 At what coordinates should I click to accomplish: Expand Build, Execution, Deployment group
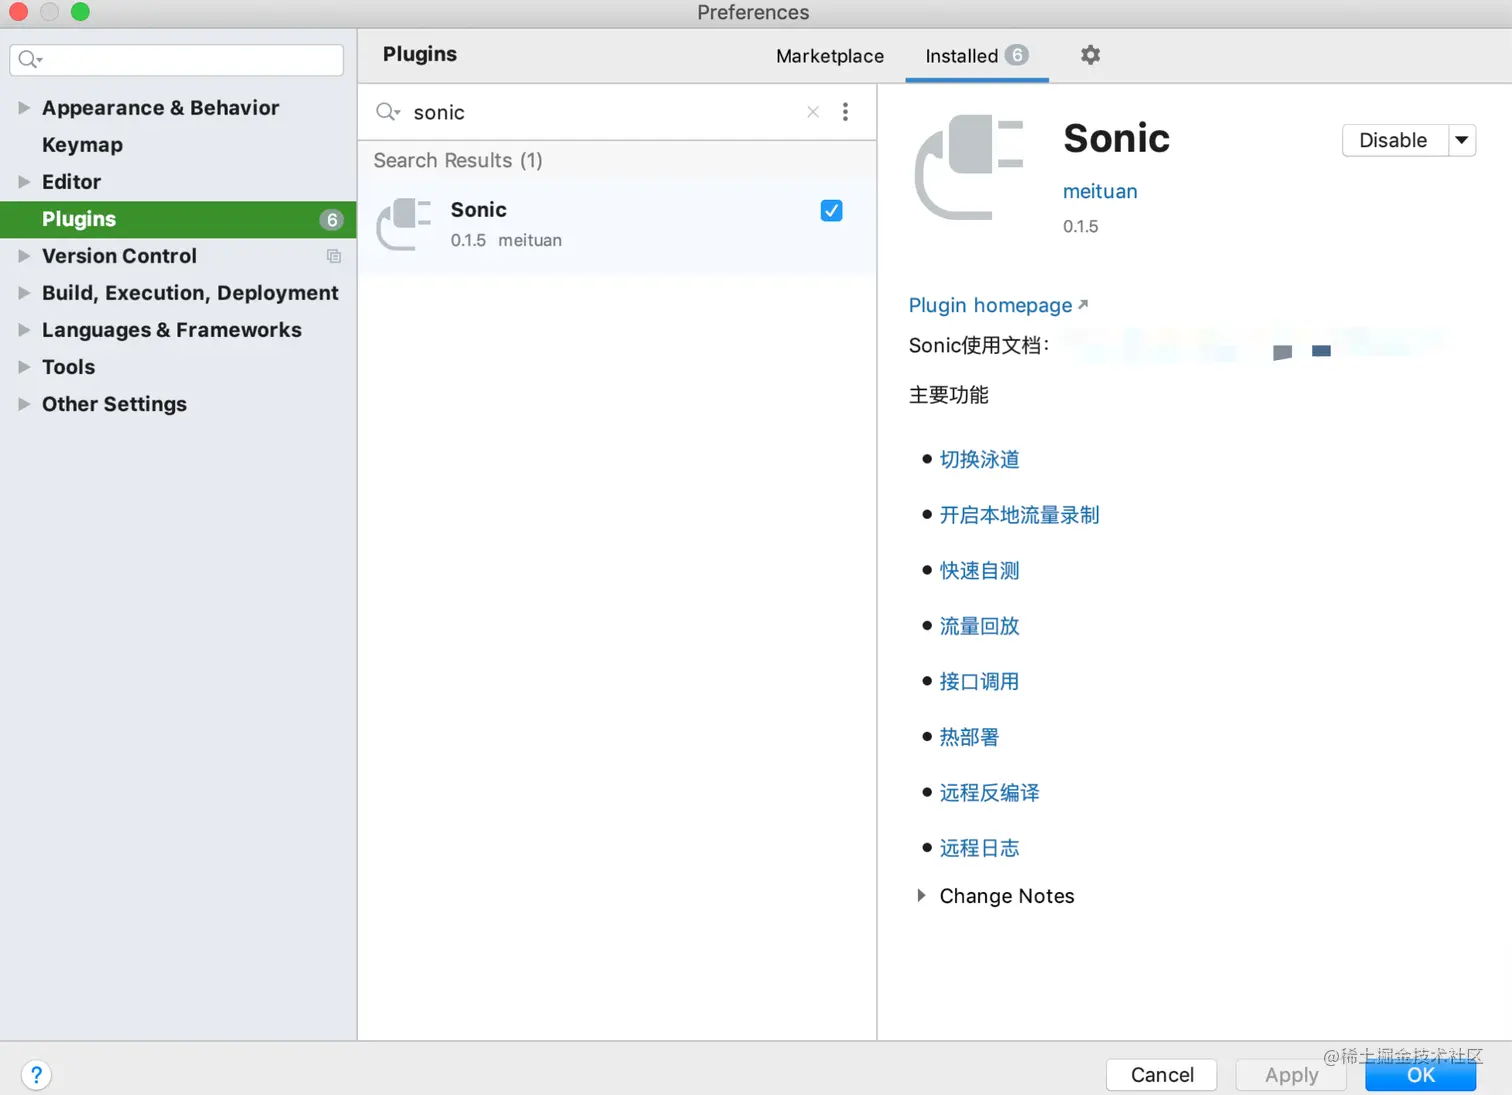click(x=24, y=293)
